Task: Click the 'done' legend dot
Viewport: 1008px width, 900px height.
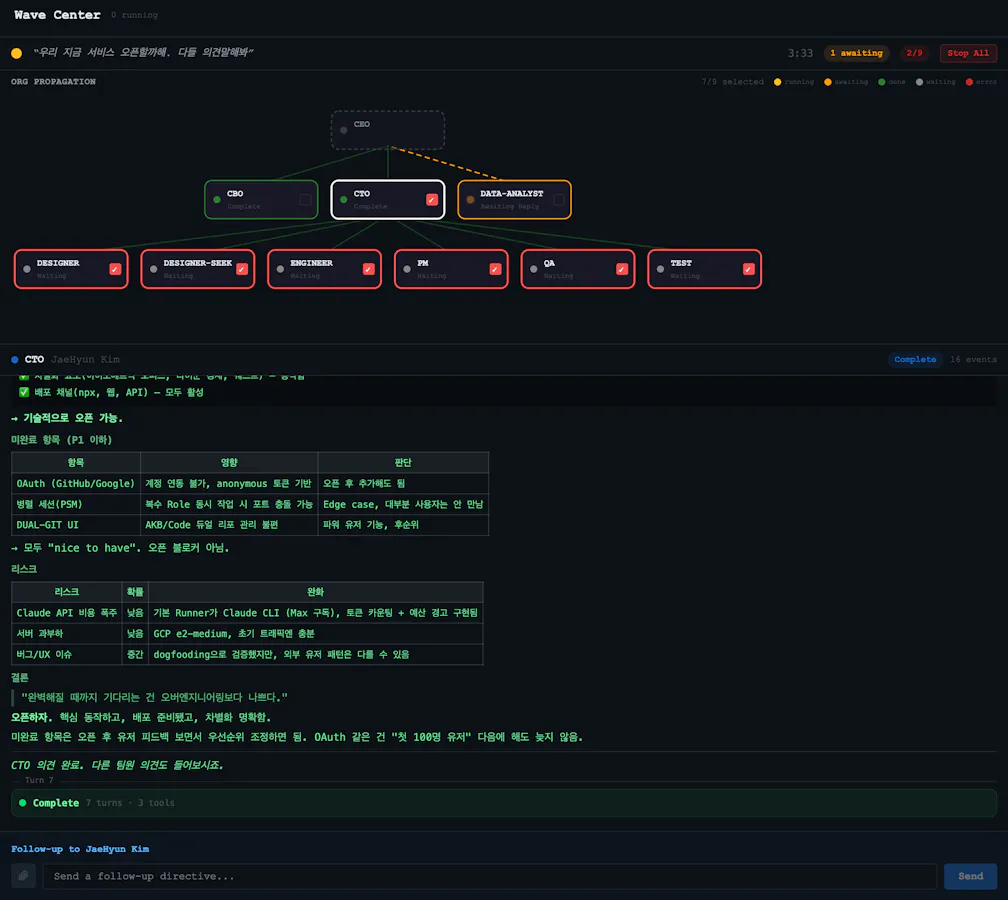Action: 881,82
